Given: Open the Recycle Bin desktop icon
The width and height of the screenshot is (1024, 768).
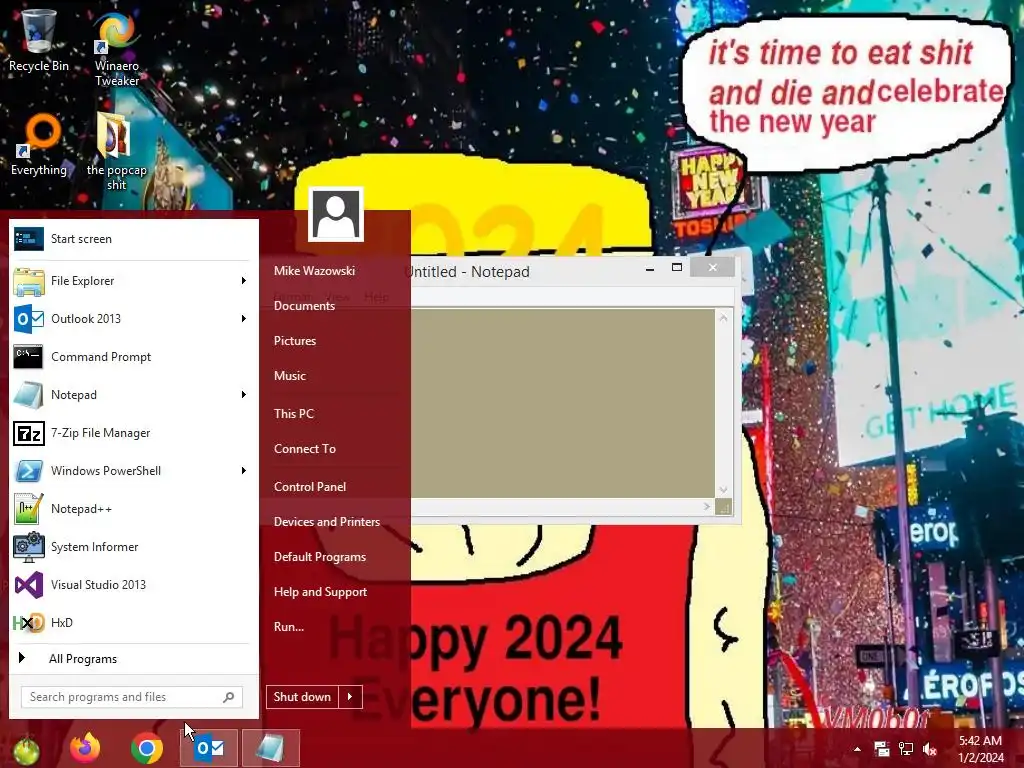Looking at the screenshot, I should tap(39, 40).
